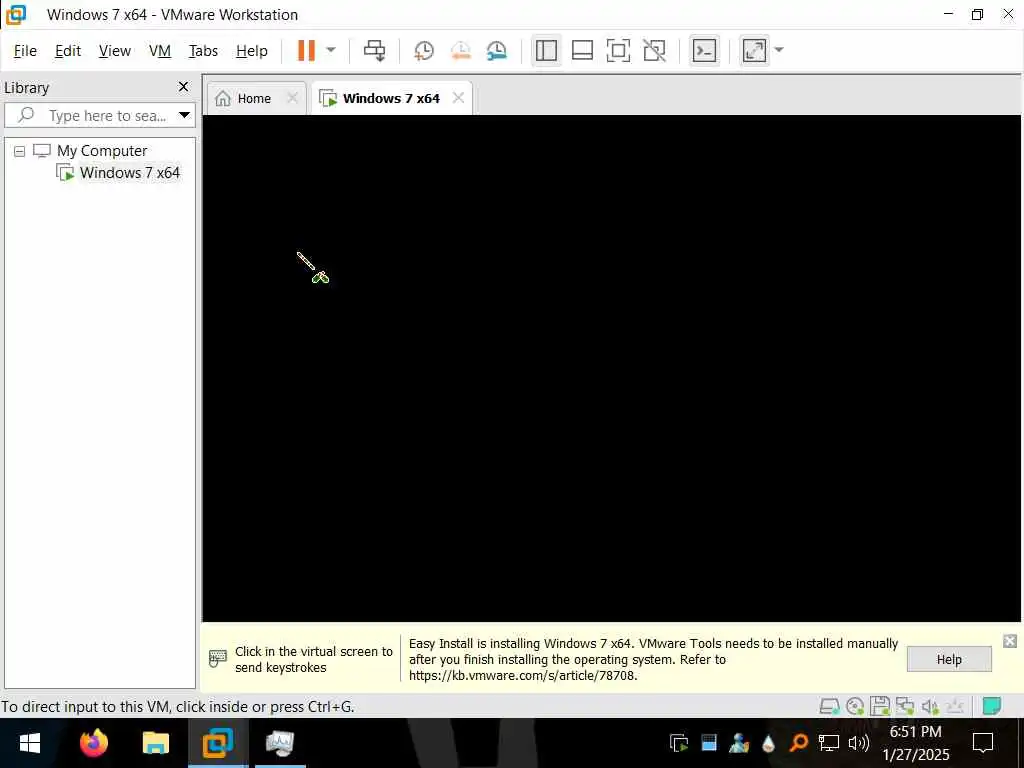
Task: Toggle the thumbnail bar view button
Action: 582,50
